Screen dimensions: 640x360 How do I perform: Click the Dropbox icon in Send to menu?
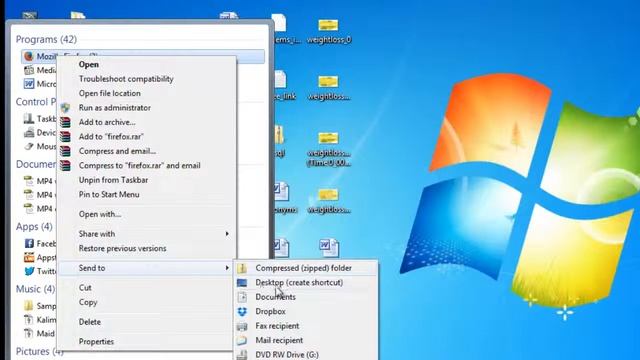(x=242, y=311)
